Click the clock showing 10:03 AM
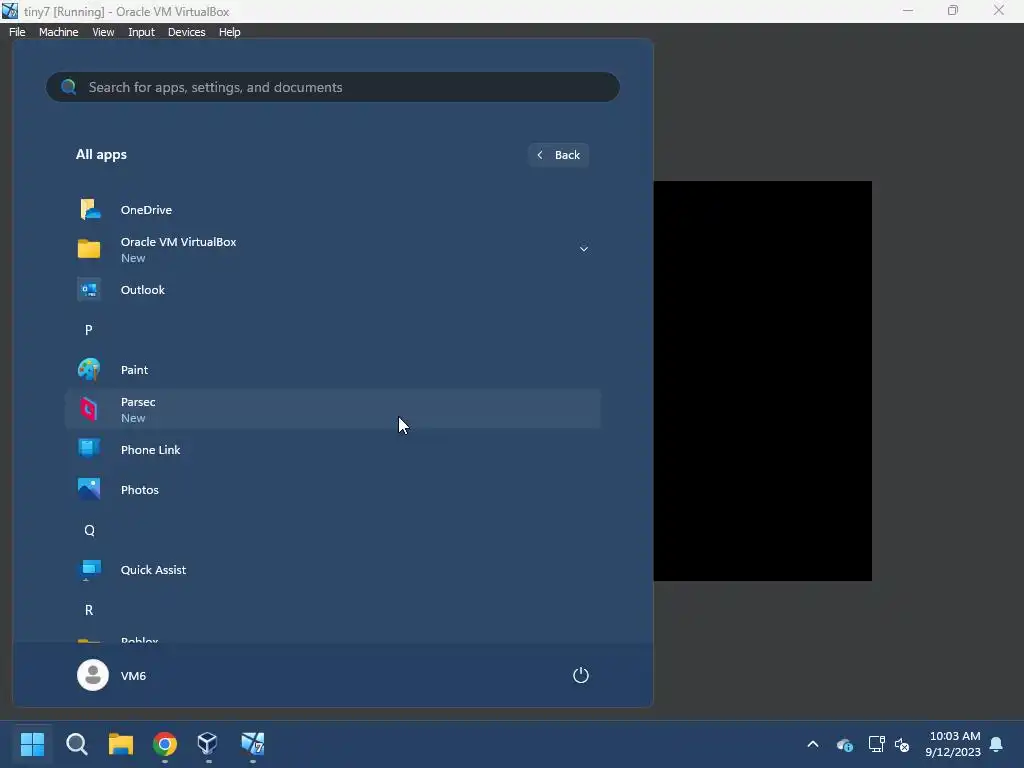This screenshot has height=768, width=1024. pos(955,736)
